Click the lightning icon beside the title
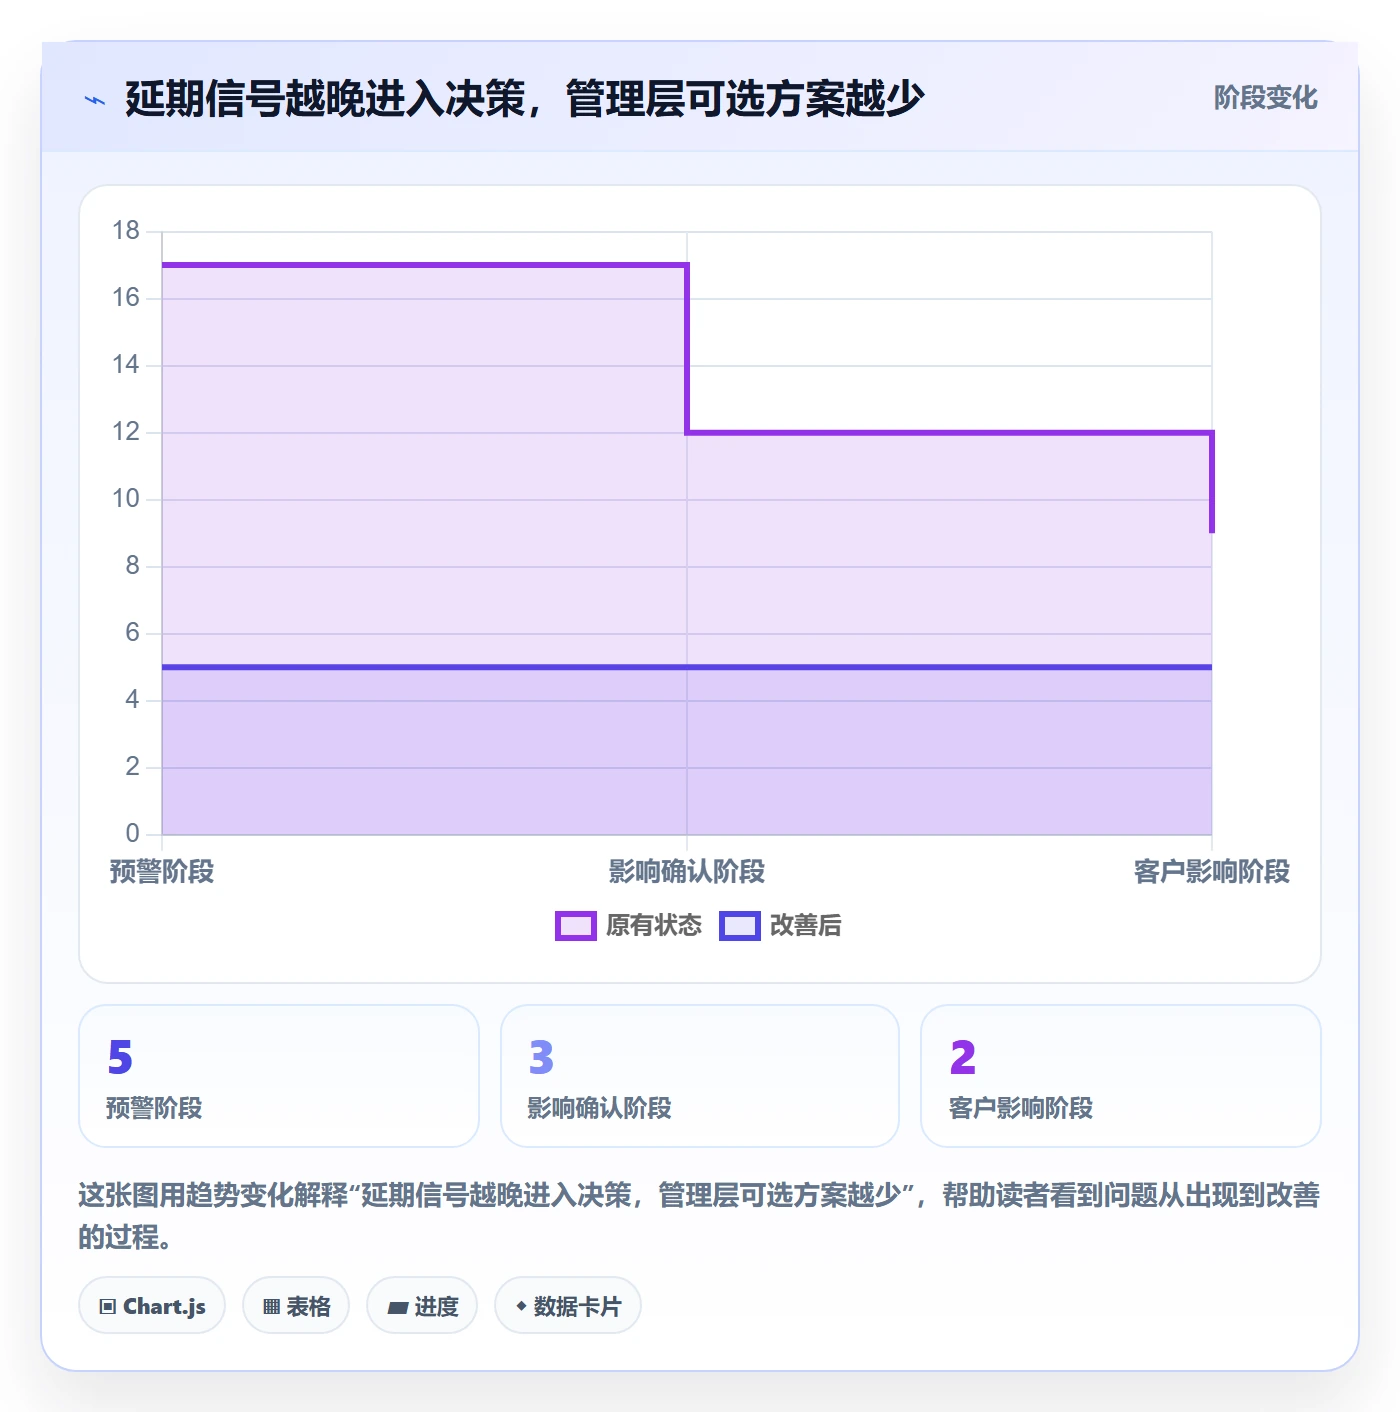 coord(95,100)
